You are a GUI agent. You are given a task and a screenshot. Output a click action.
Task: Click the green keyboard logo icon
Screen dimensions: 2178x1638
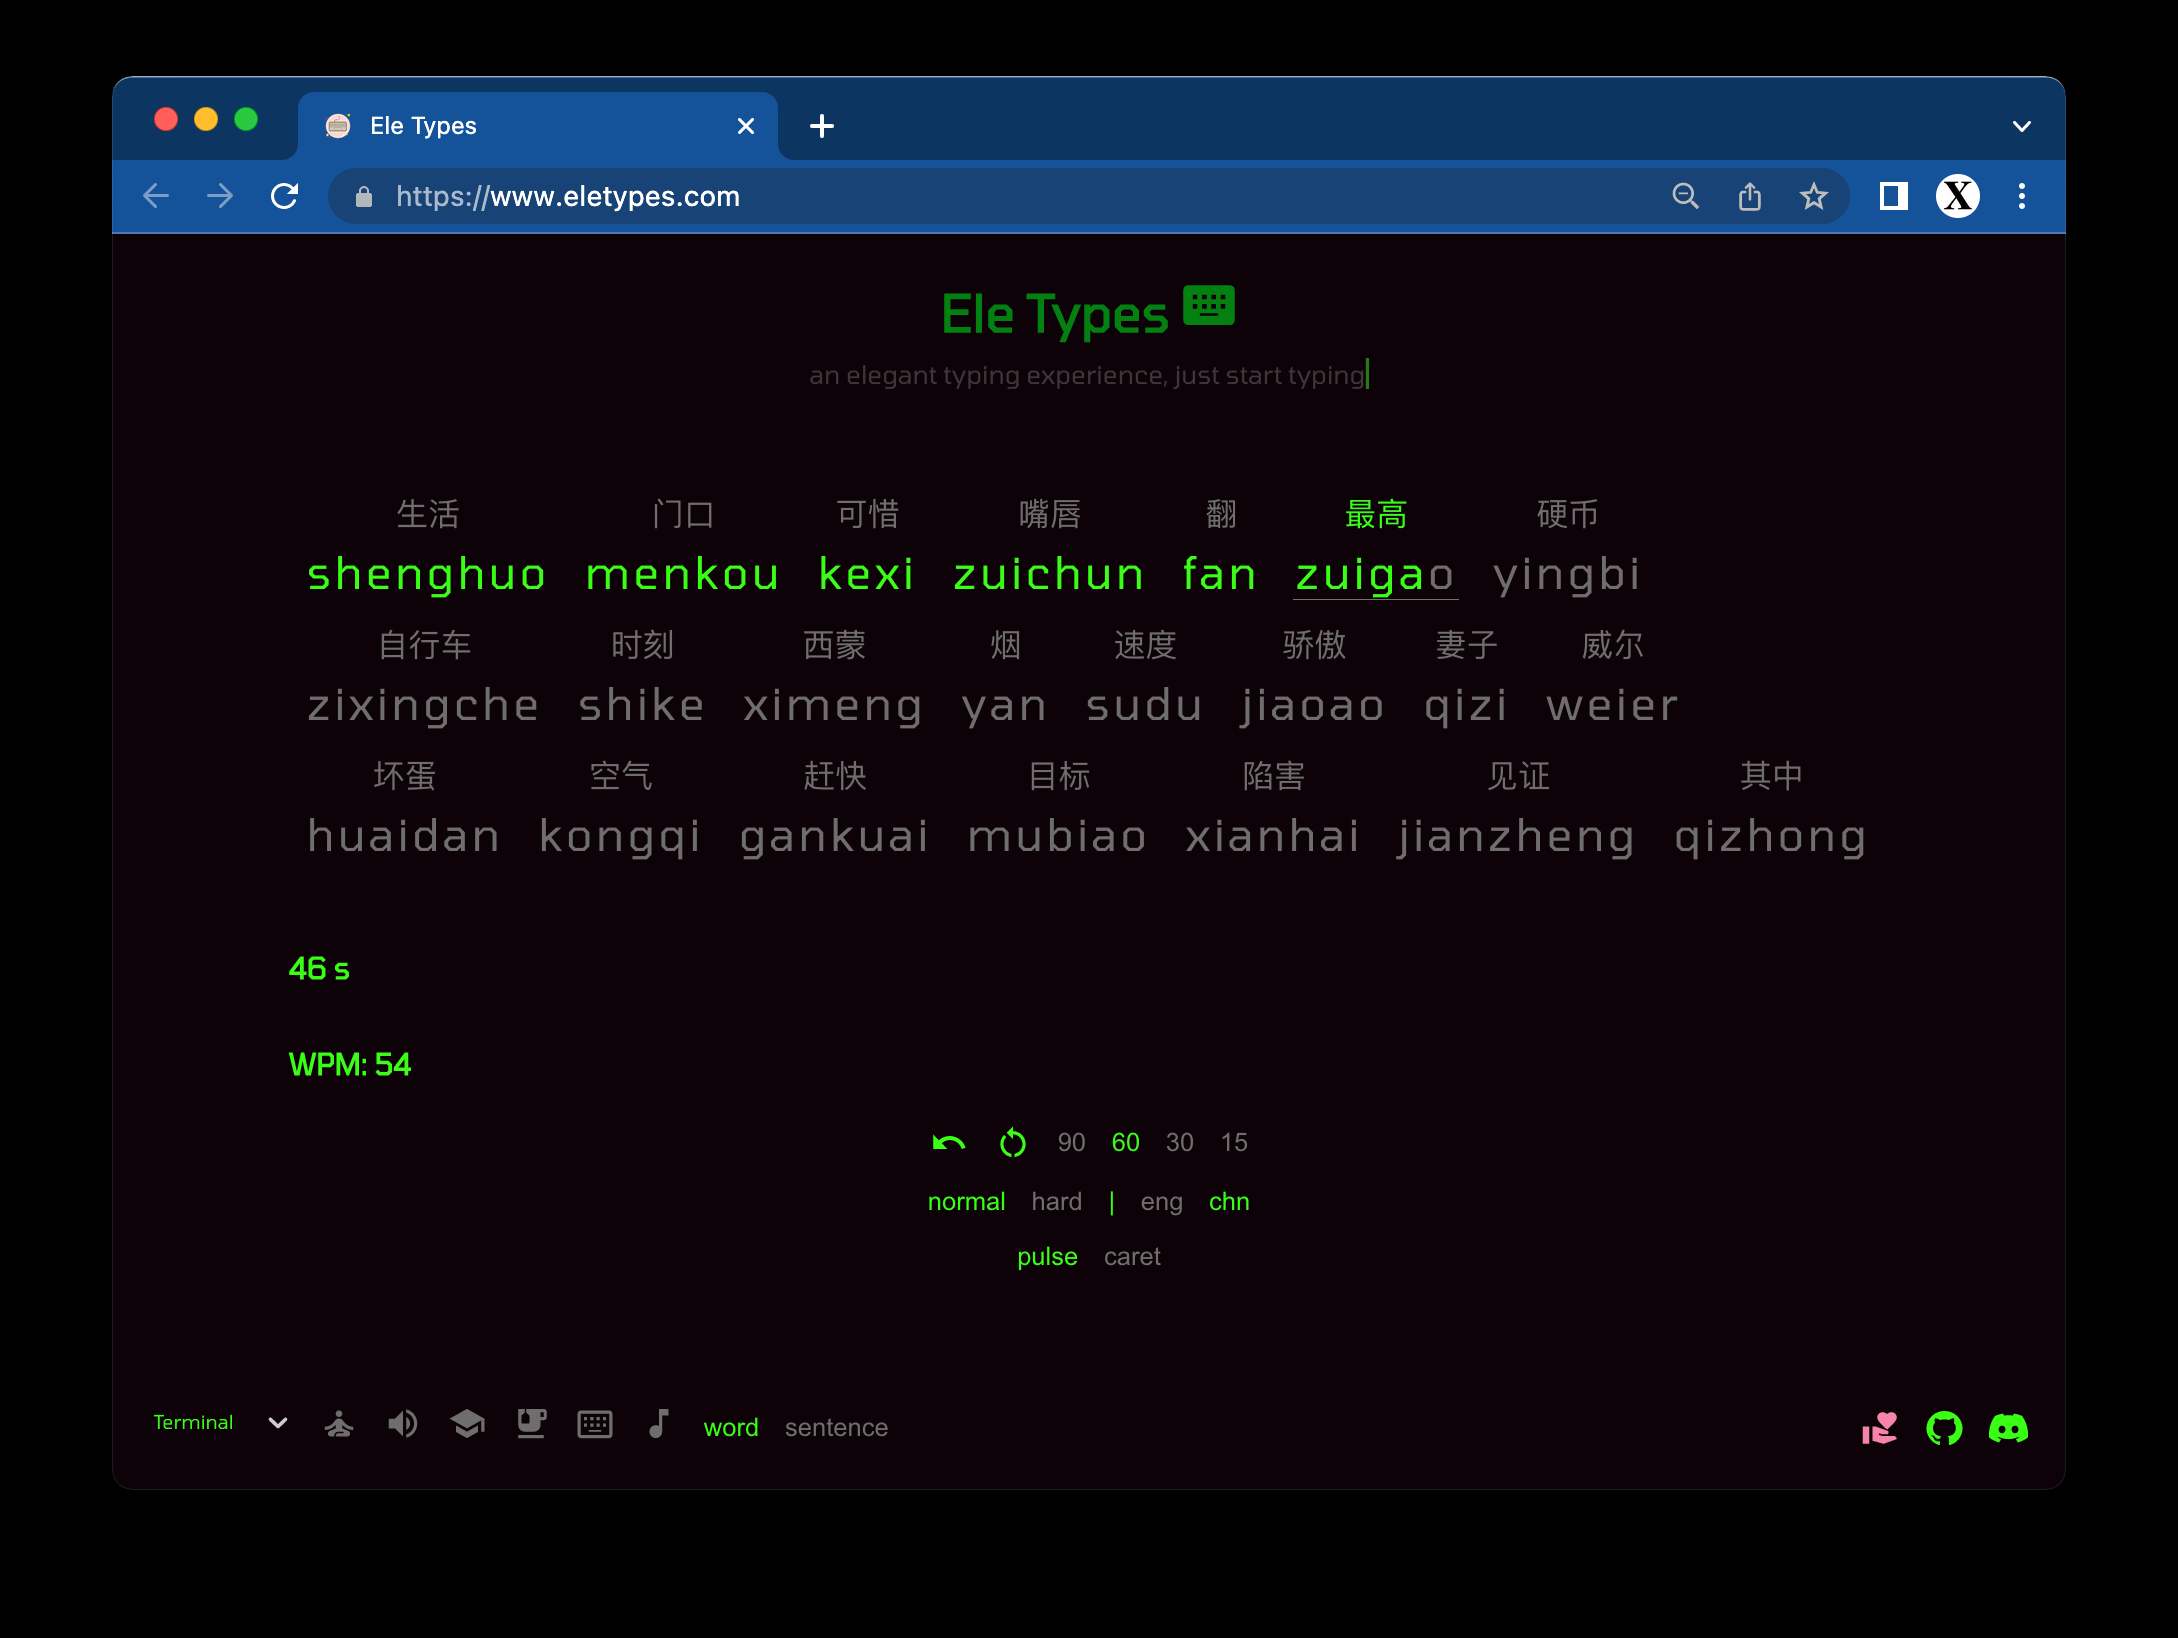(x=1209, y=306)
